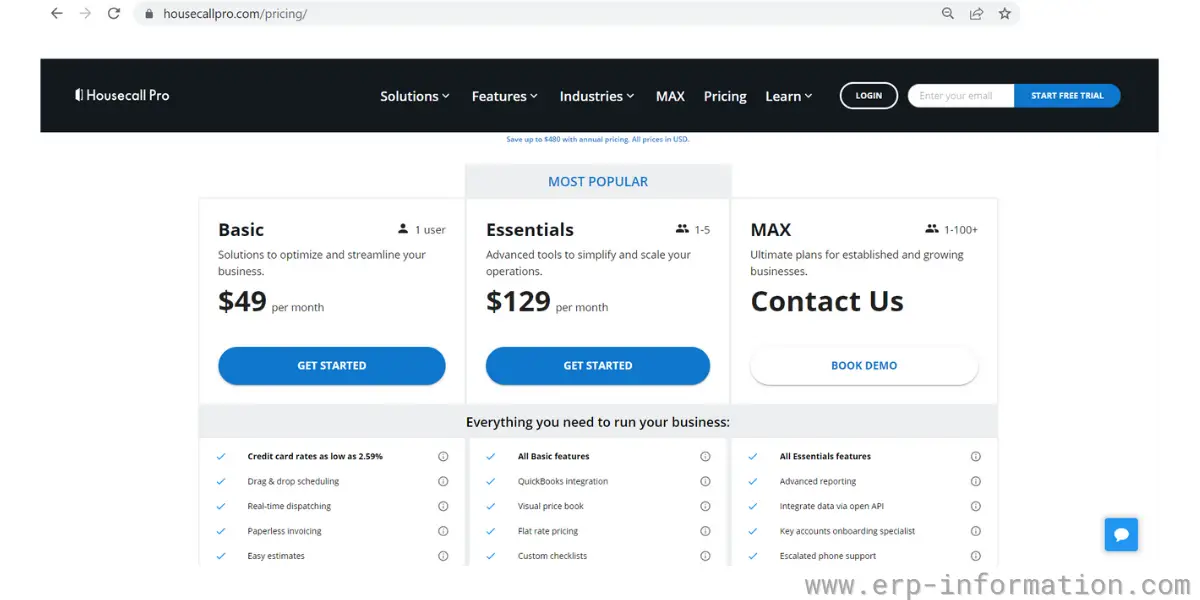Click info icon for Easy estimates
The image size is (1200, 600).
click(443, 556)
